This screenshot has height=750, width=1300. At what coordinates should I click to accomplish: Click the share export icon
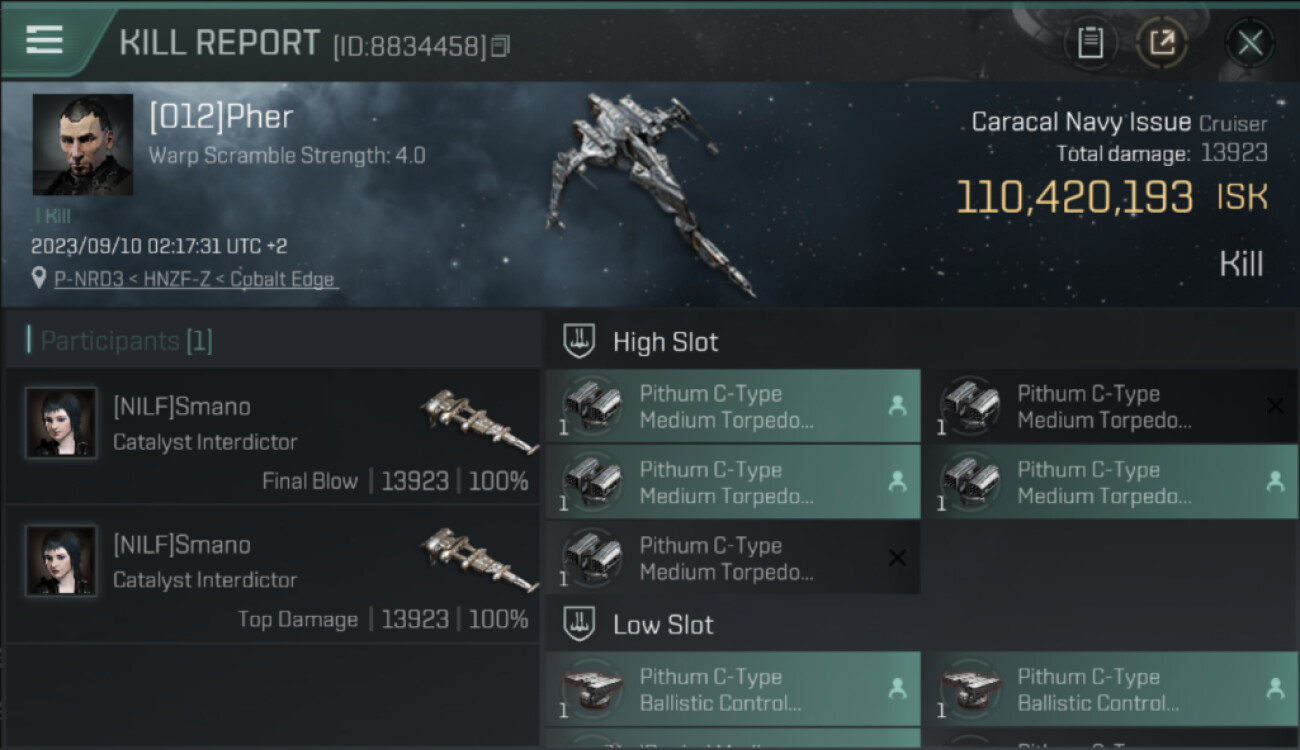coord(1162,43)
